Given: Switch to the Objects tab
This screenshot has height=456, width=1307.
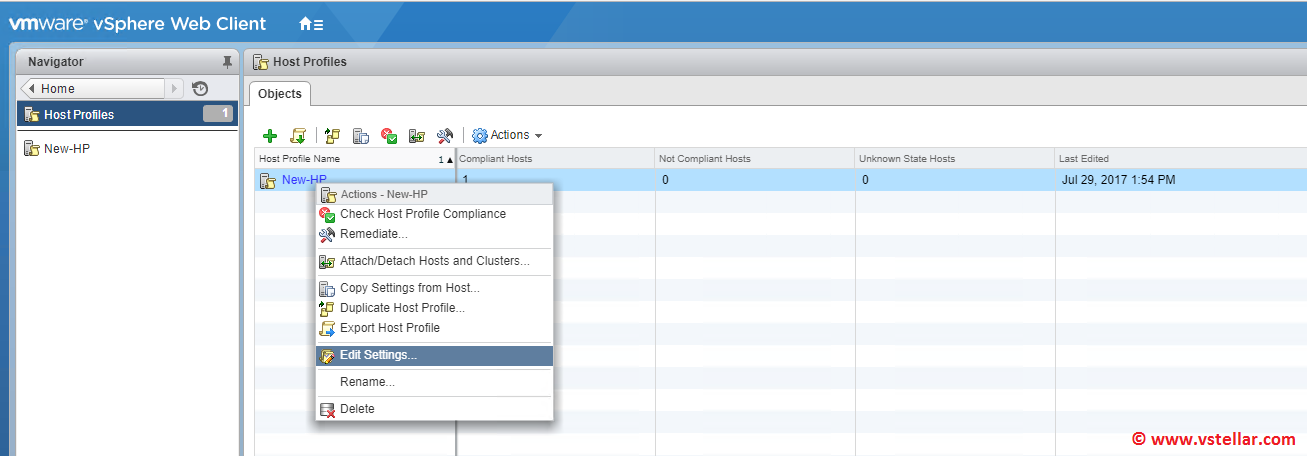Looking at the screenshot, I should point(279,94).
